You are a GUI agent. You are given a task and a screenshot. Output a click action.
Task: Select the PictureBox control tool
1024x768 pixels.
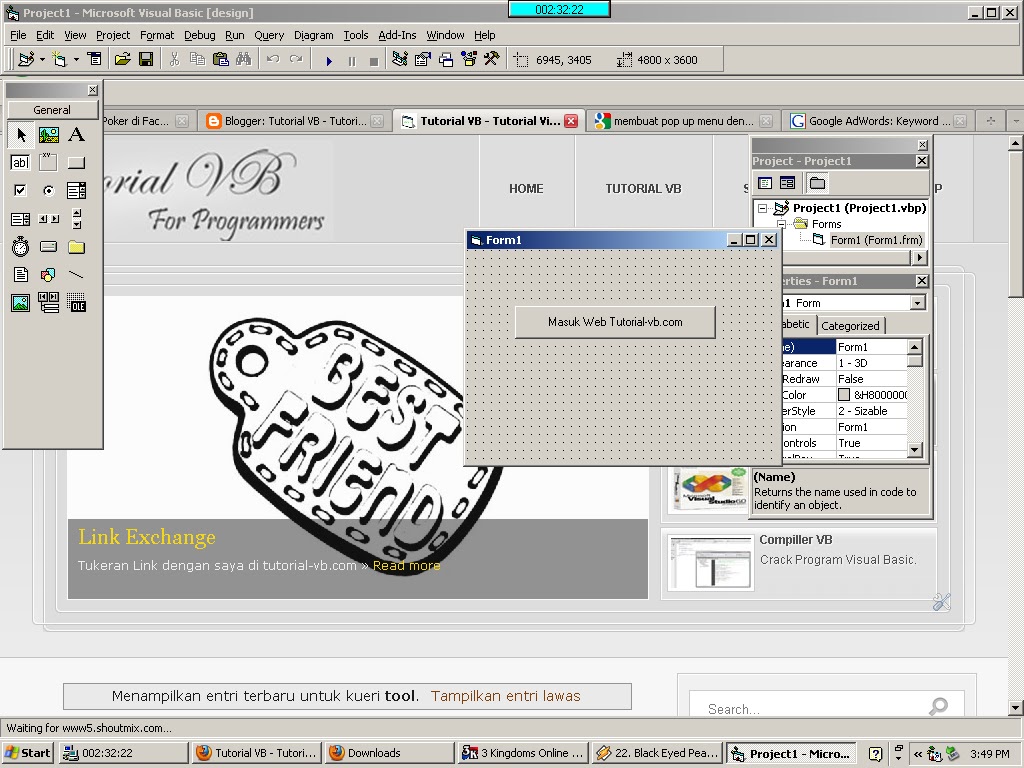48,135
